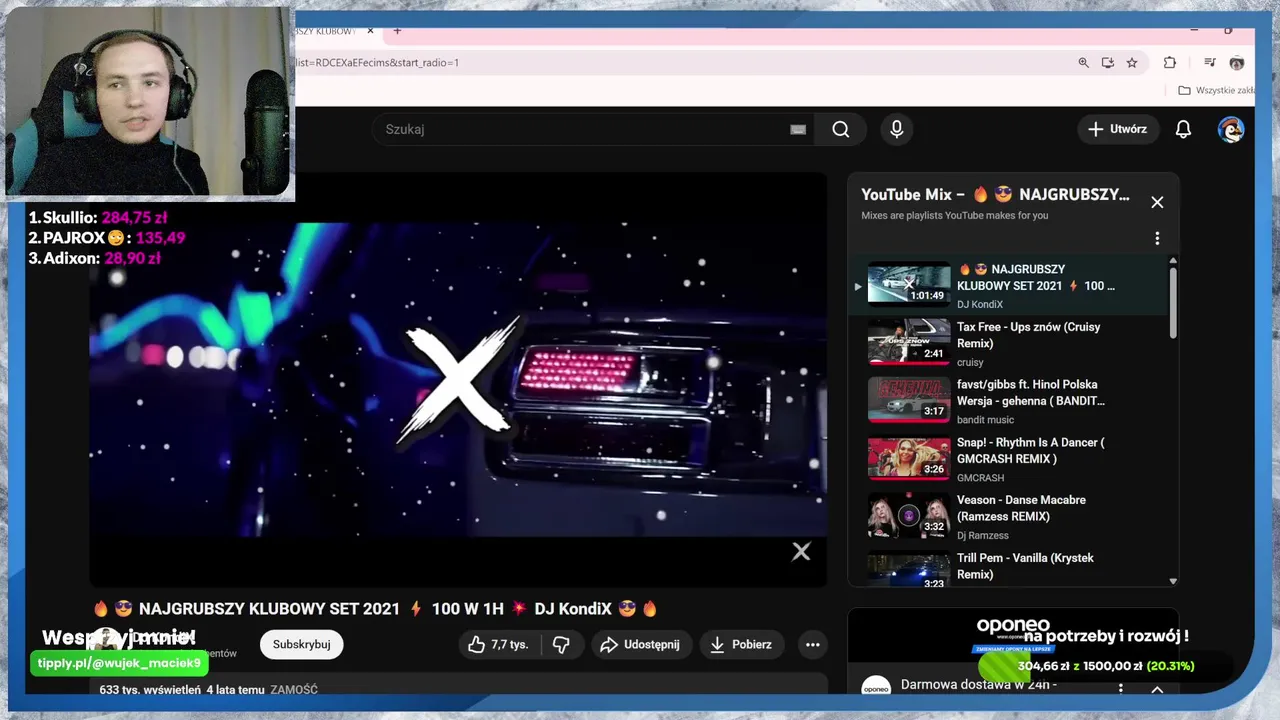Download the video with Pobierz
Screen dimensions: 1280x720
[741, 645]
